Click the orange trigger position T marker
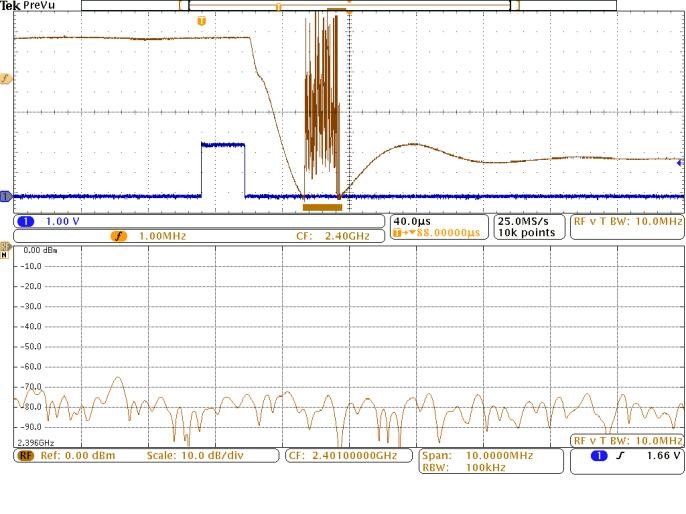Viewport: 686px width, 514px height. pyautogui.click(x=202, y=20)
